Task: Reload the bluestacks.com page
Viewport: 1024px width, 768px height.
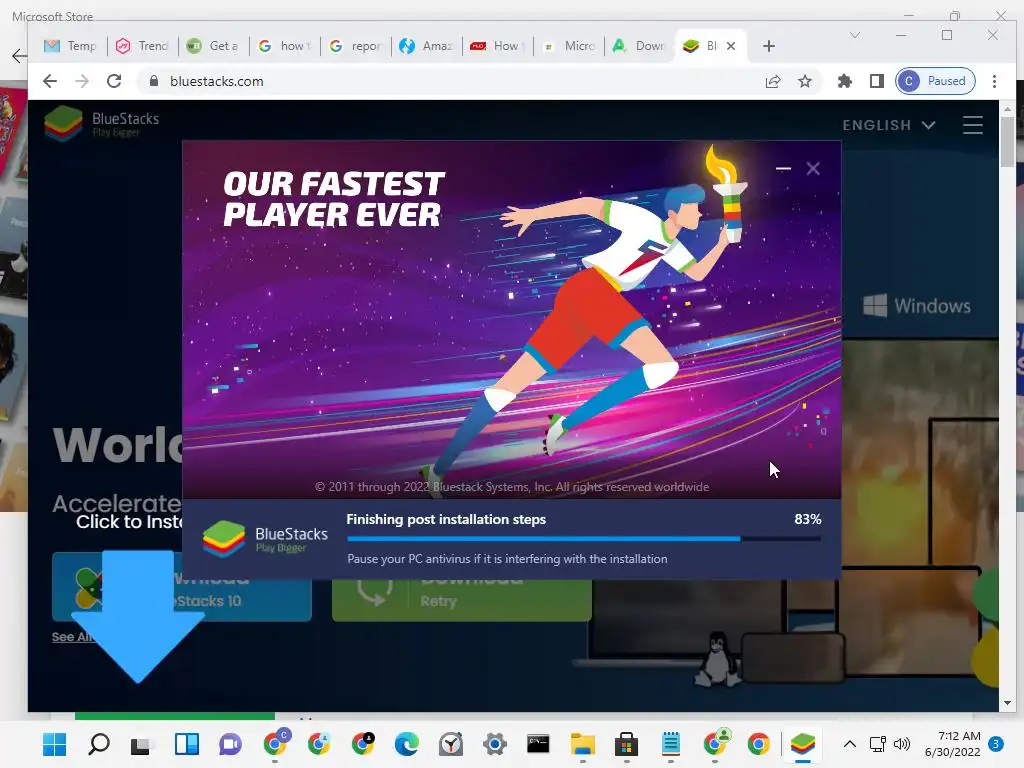Action: pos(114,81)
